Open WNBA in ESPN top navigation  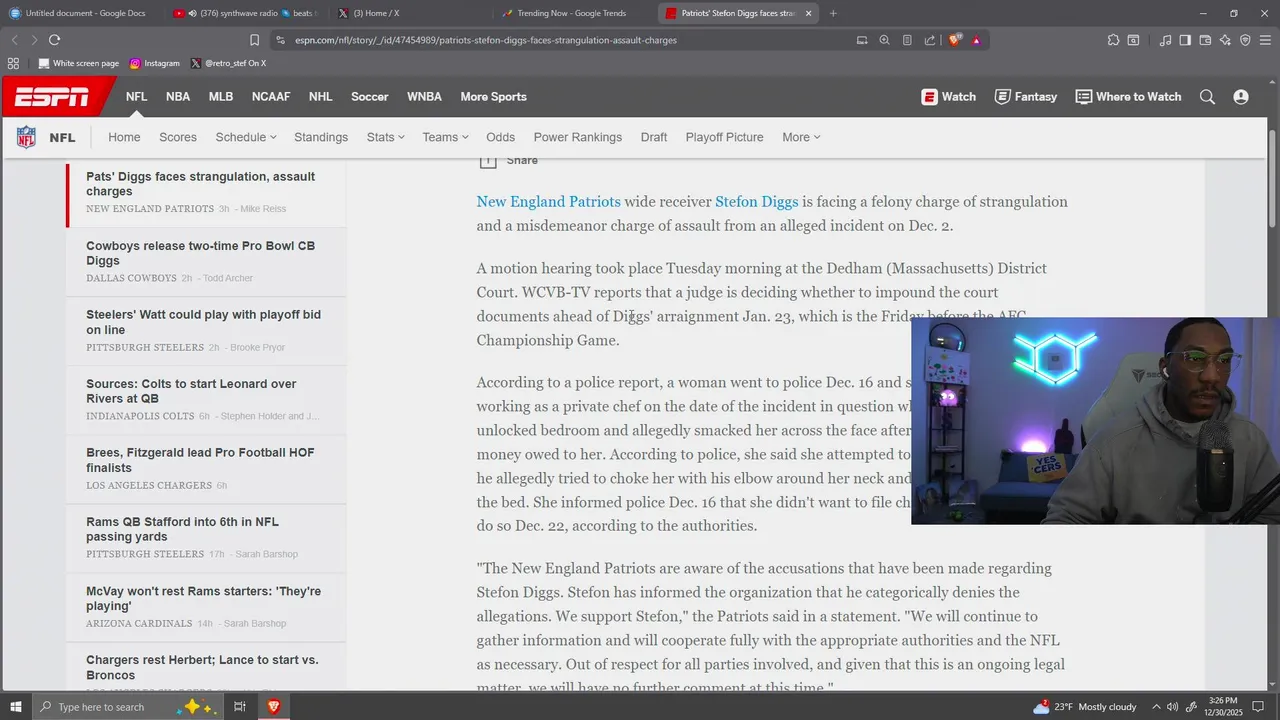[424, 97]
